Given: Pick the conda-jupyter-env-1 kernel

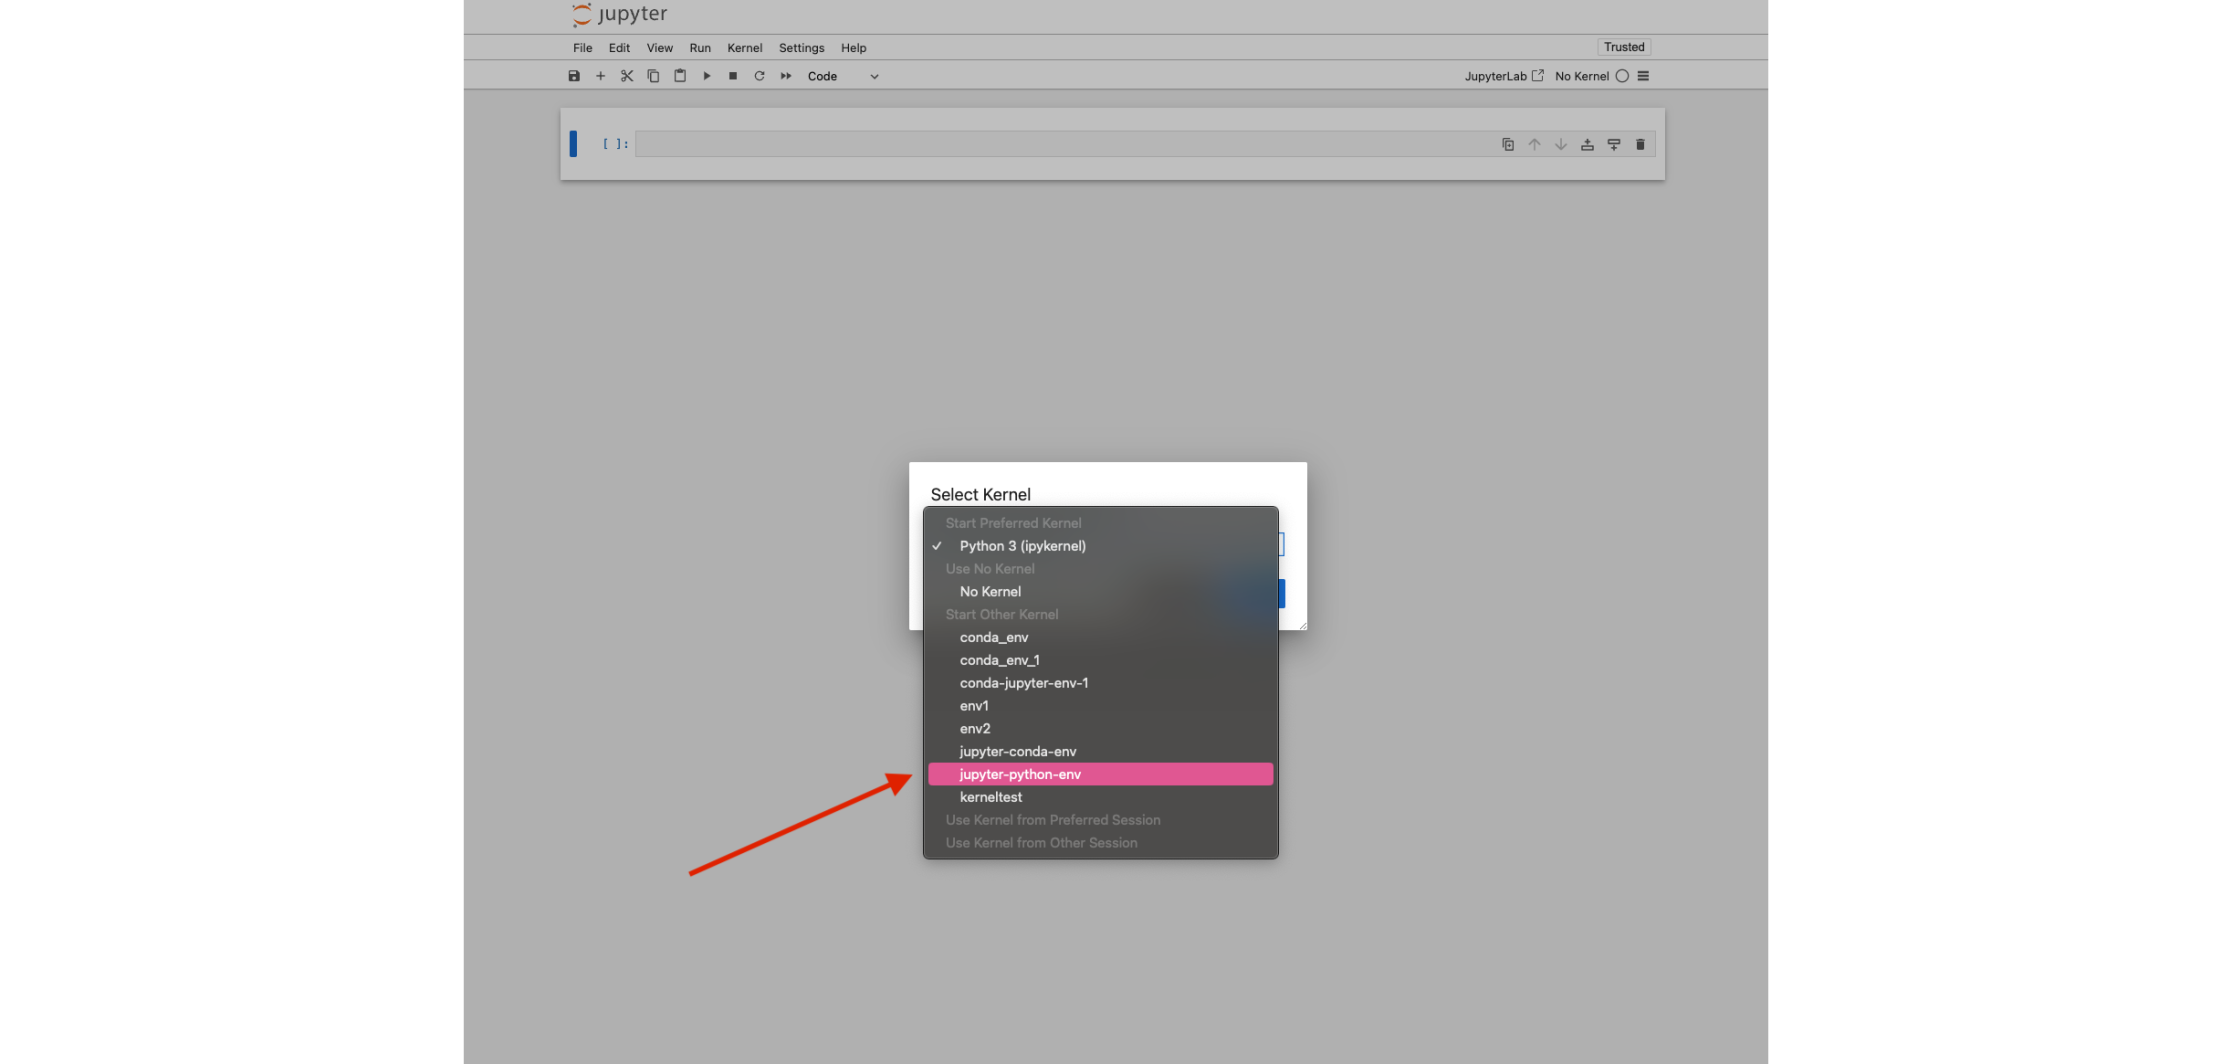Looking at the screenshot, I should [1024, 683].
